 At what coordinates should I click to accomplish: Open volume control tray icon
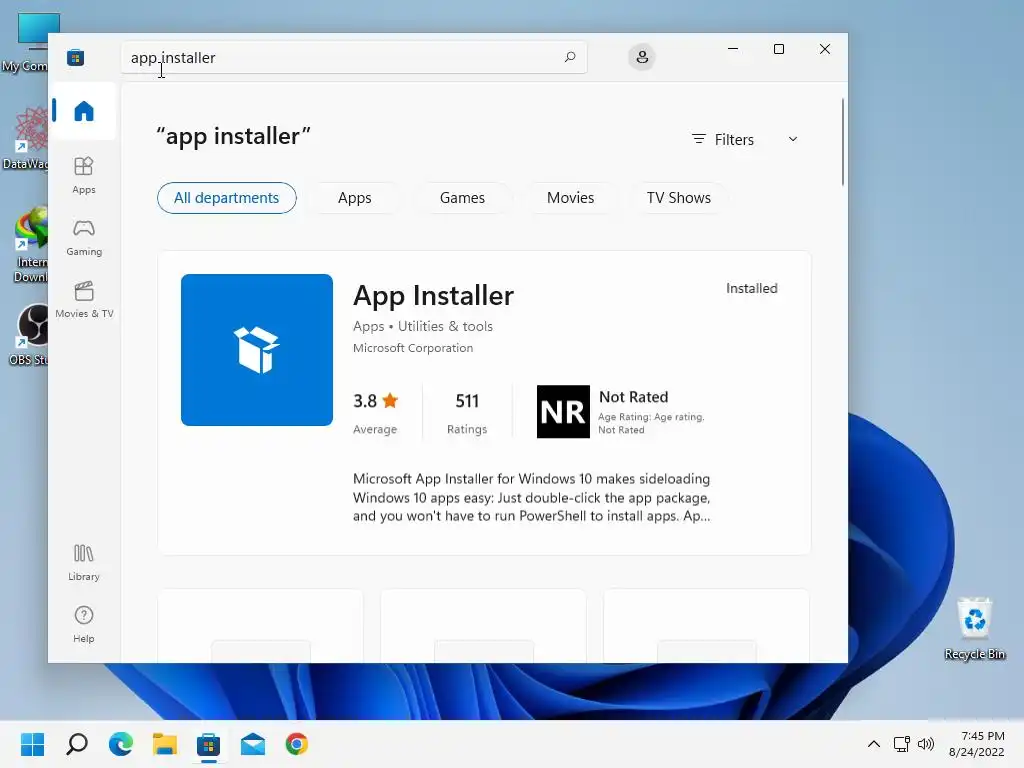[x=926, y=744]
